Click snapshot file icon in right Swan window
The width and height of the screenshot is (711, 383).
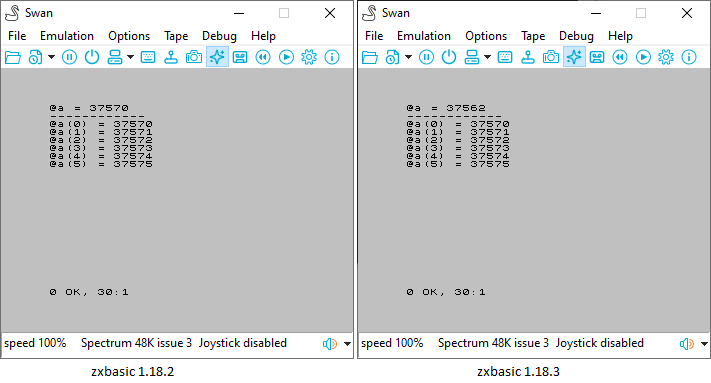[x=392, y=57]
